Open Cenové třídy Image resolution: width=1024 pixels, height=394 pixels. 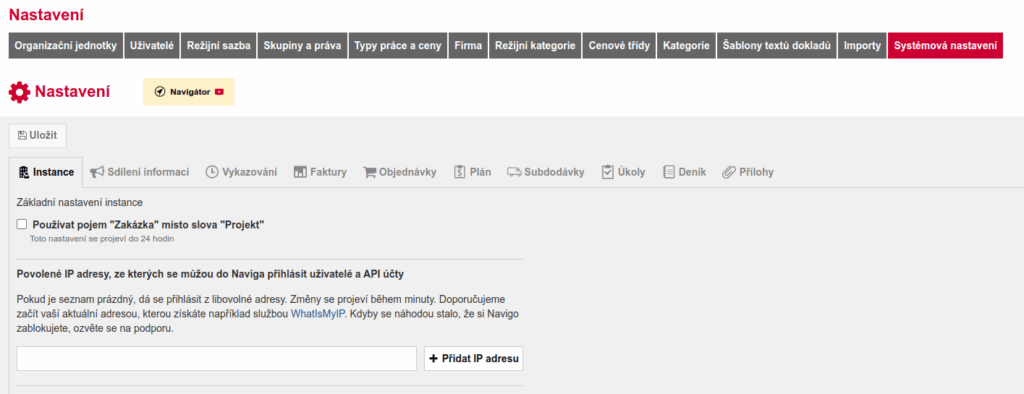(x=619, y=46)
